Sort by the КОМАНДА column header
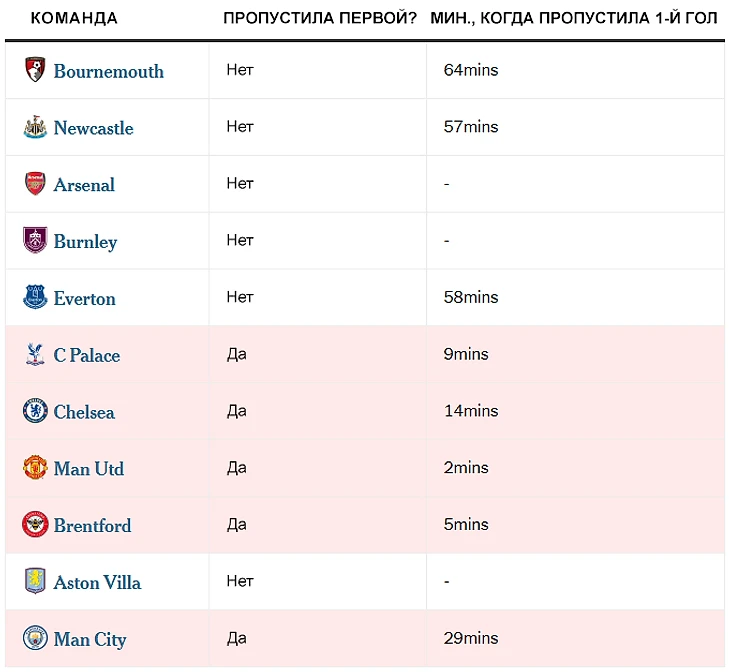Viewport: 730px width, 672px height. (74, 18)
